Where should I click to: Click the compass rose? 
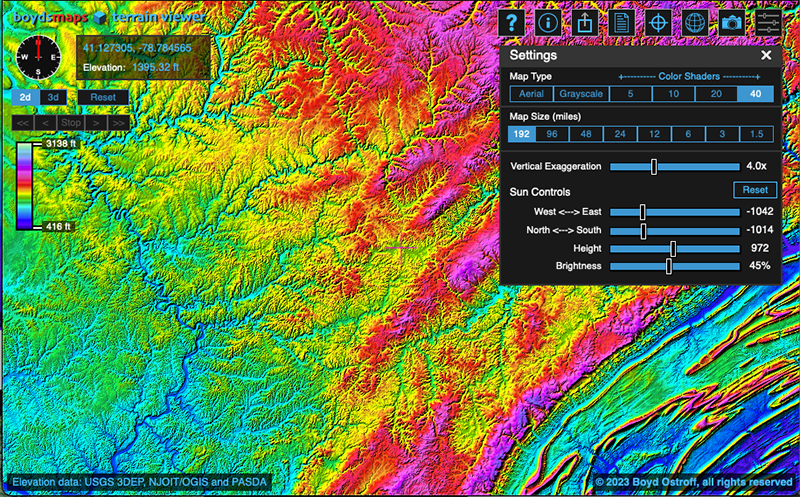[39, 55]
